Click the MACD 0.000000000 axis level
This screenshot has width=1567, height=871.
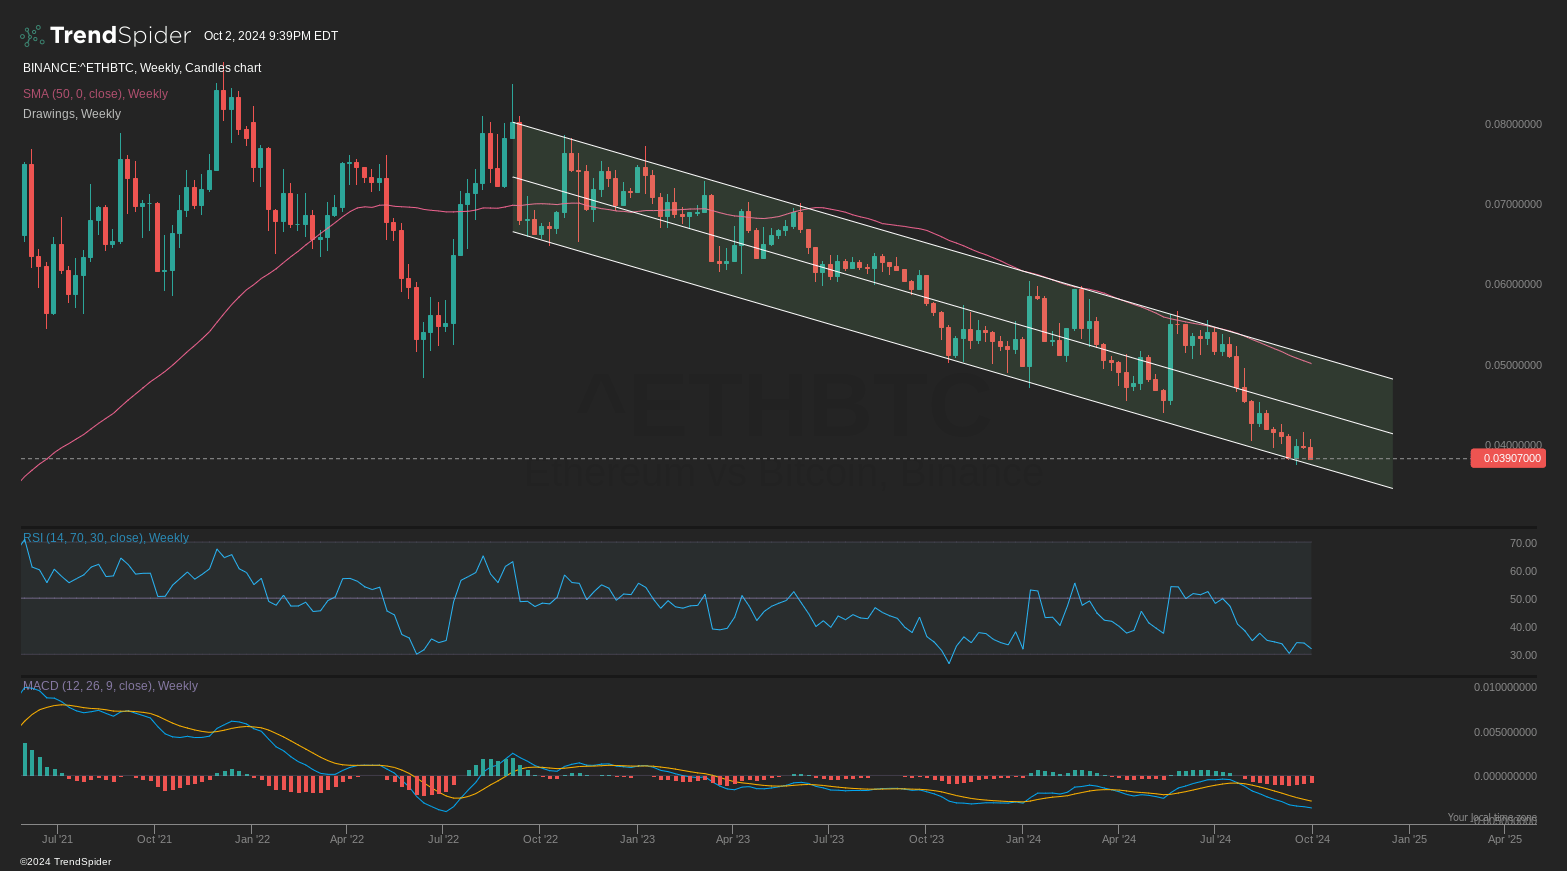click(1505, 776)
